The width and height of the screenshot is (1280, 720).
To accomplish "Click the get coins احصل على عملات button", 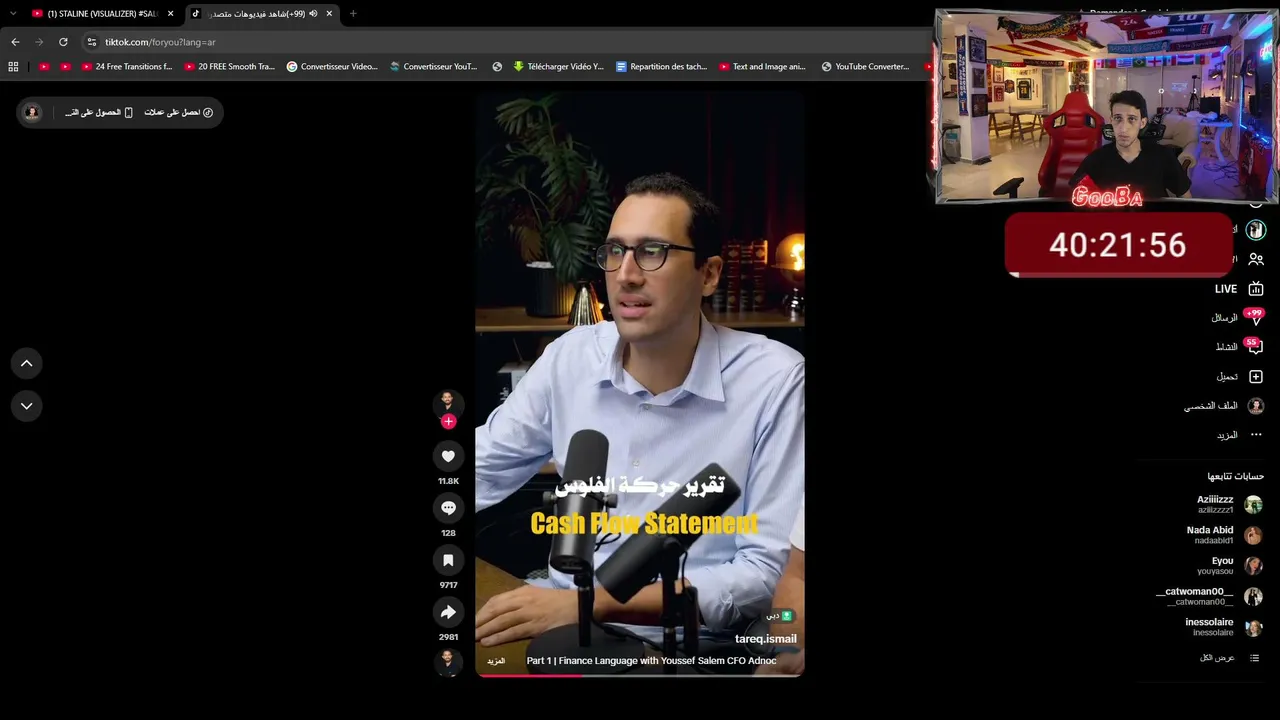I will (x=178, y=112).
